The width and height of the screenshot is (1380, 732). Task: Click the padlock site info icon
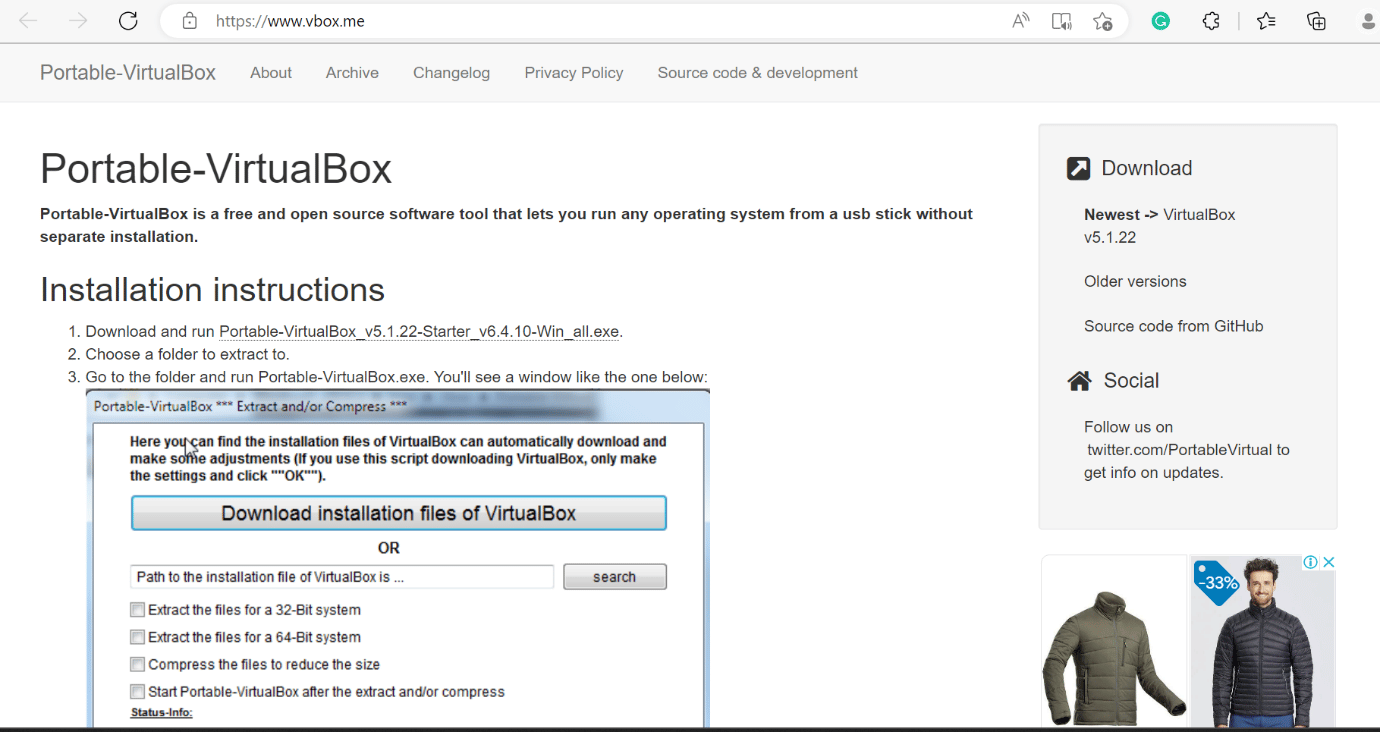pos(190,21)
